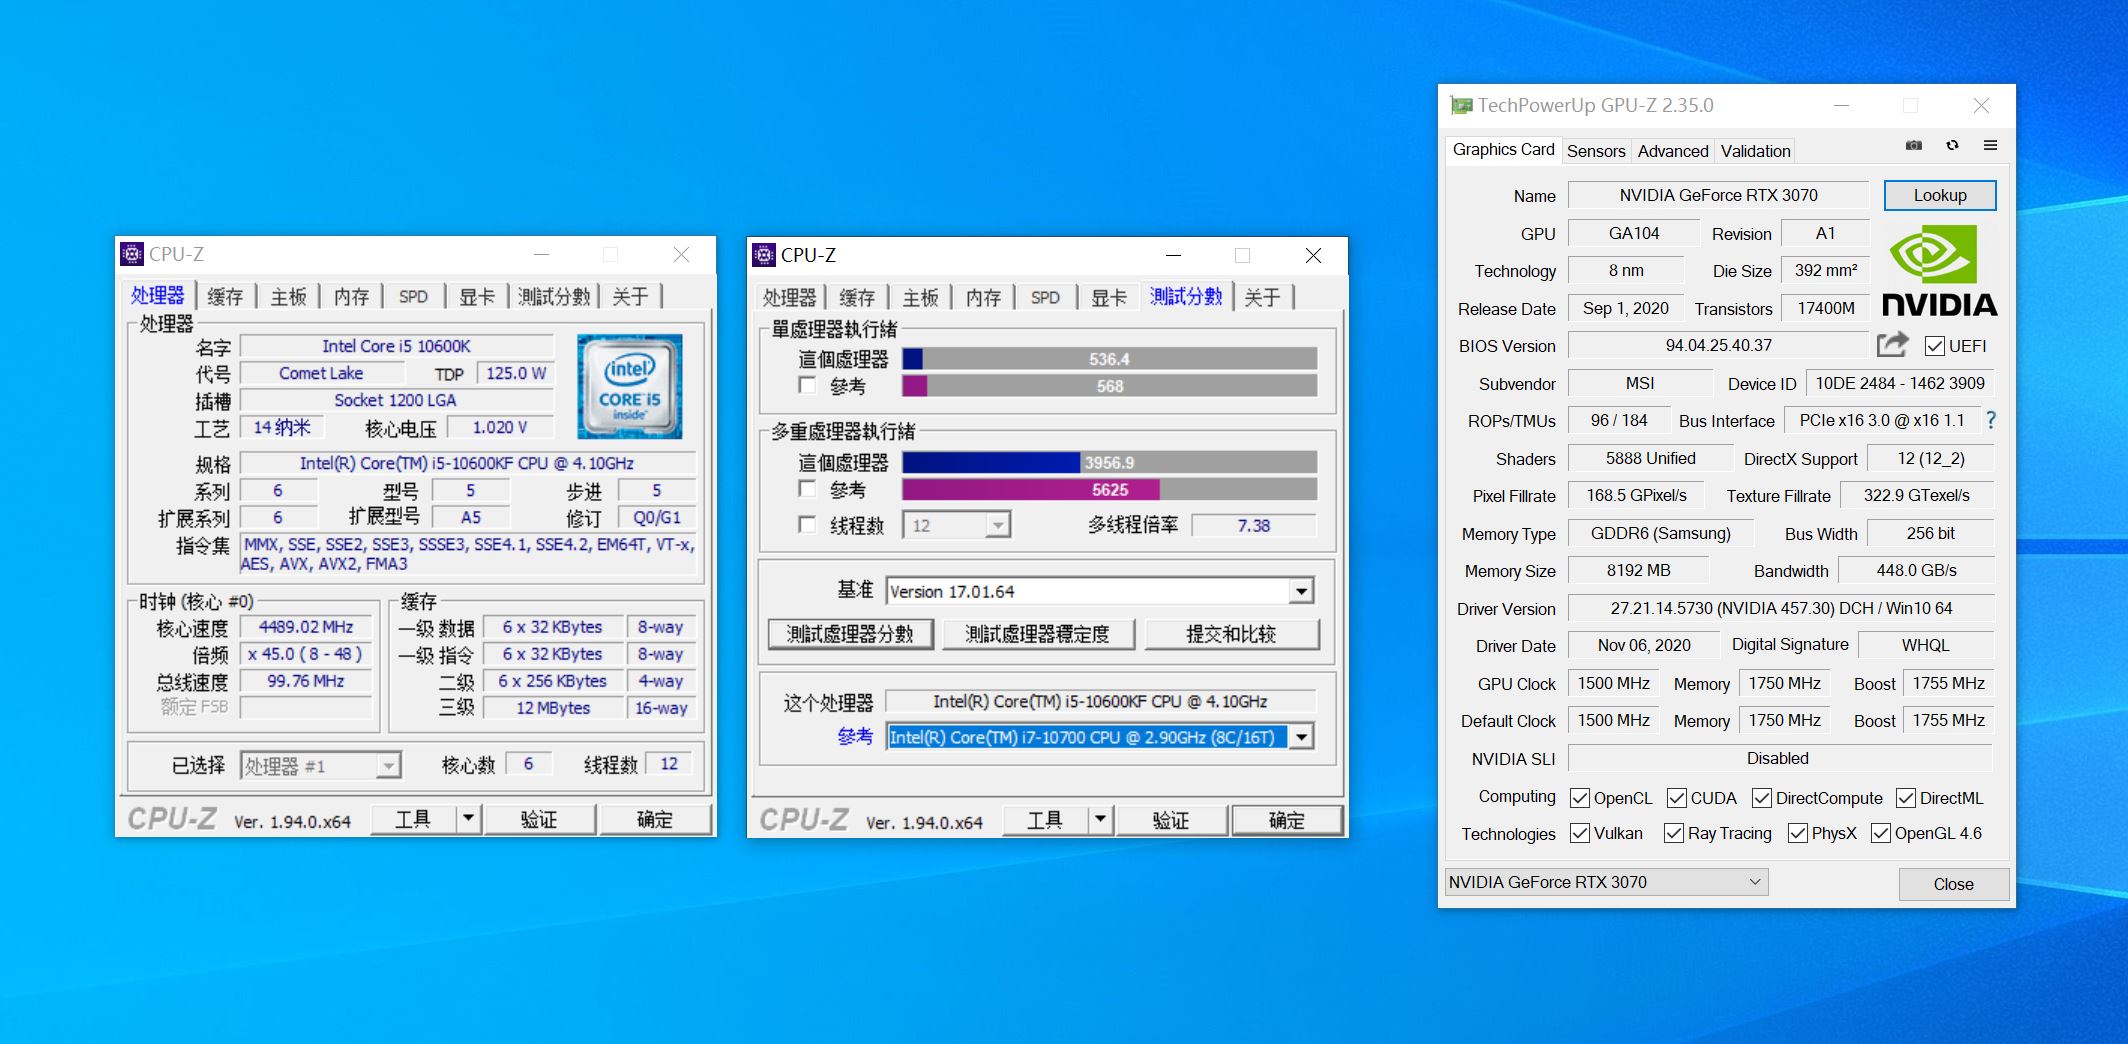Image resolution: width=2128 pixels, height=1044 pixels.
Task: Open 显卡 tab in benchmark CPU-Z window
Action: (x=1108, y=298)
